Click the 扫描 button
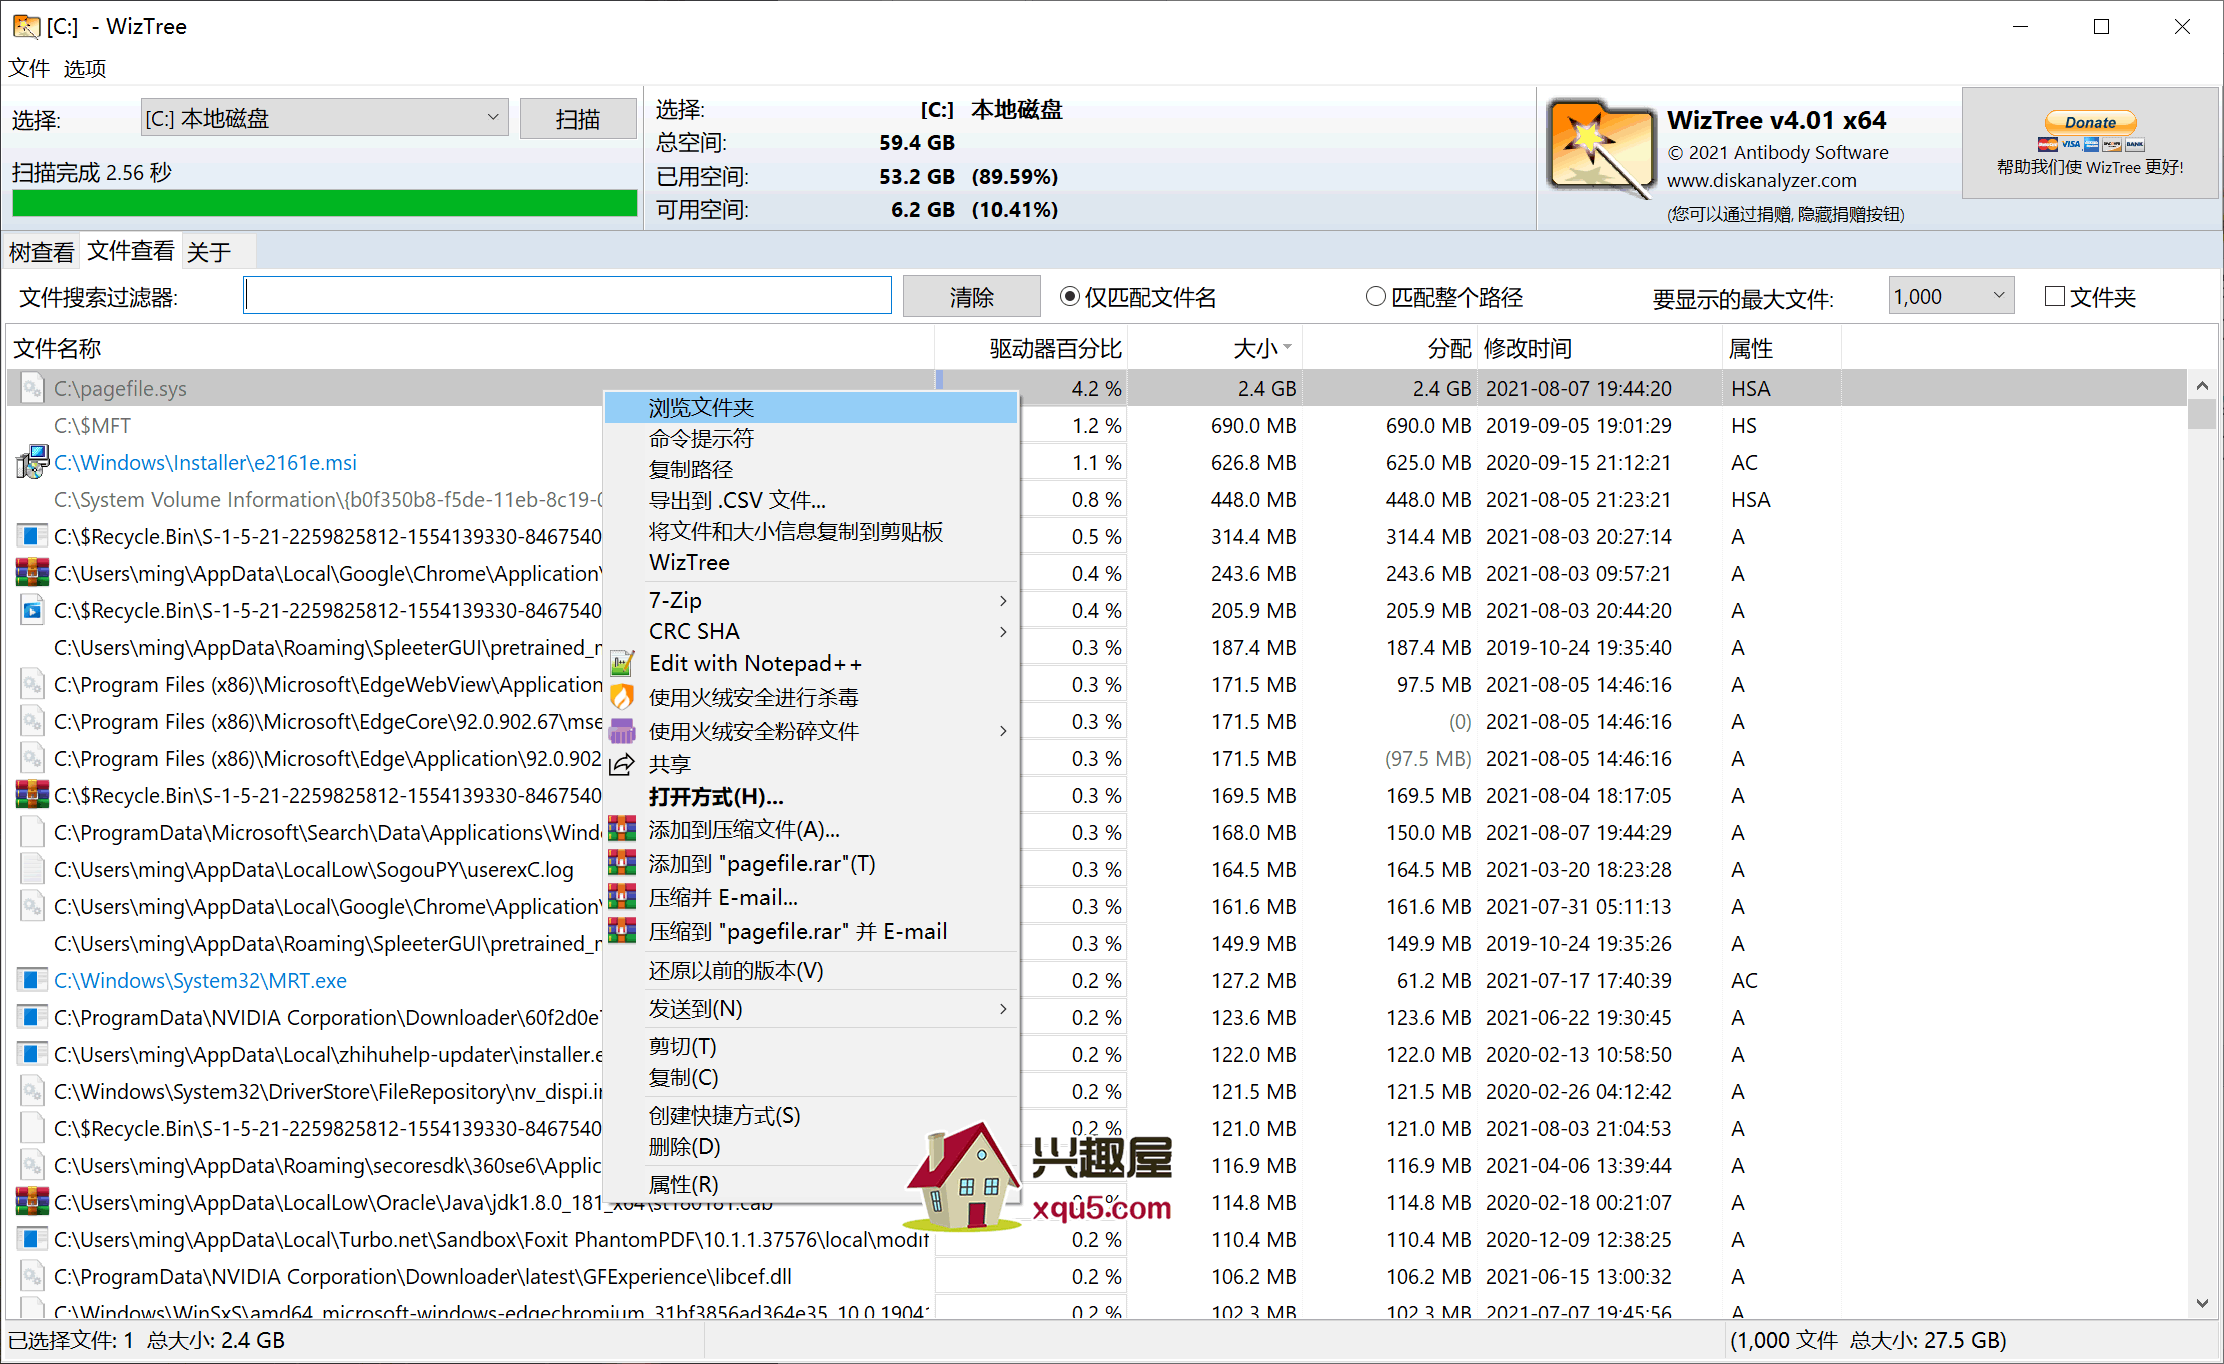Screen dimensions: 2224x1364 (x=578, y=119)
